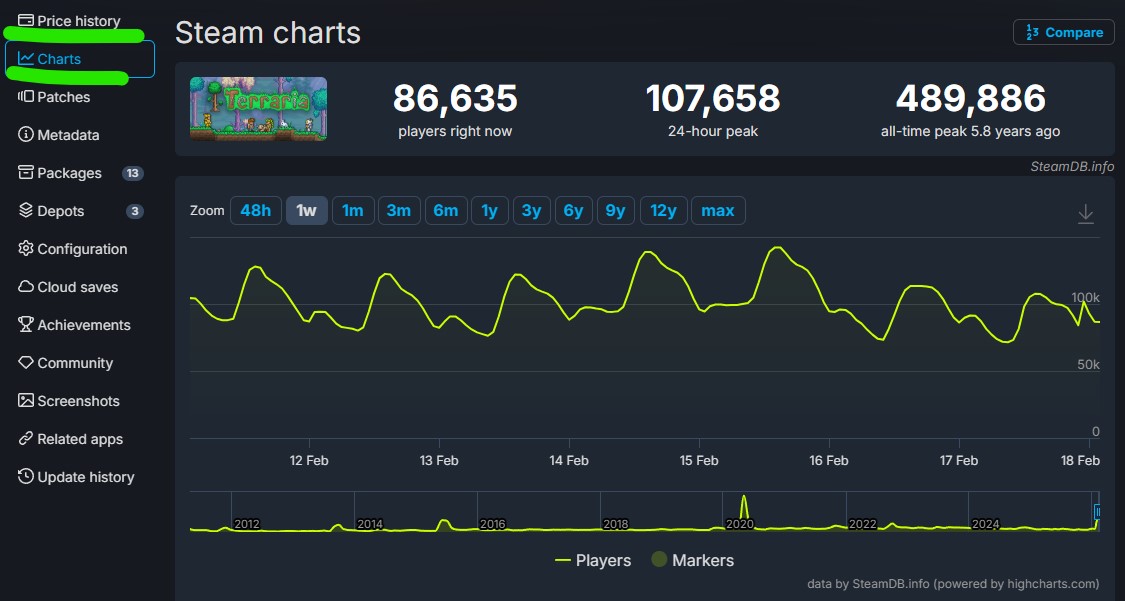
Task: Click the Achievements trophy icon
Action: coord(26,325)
